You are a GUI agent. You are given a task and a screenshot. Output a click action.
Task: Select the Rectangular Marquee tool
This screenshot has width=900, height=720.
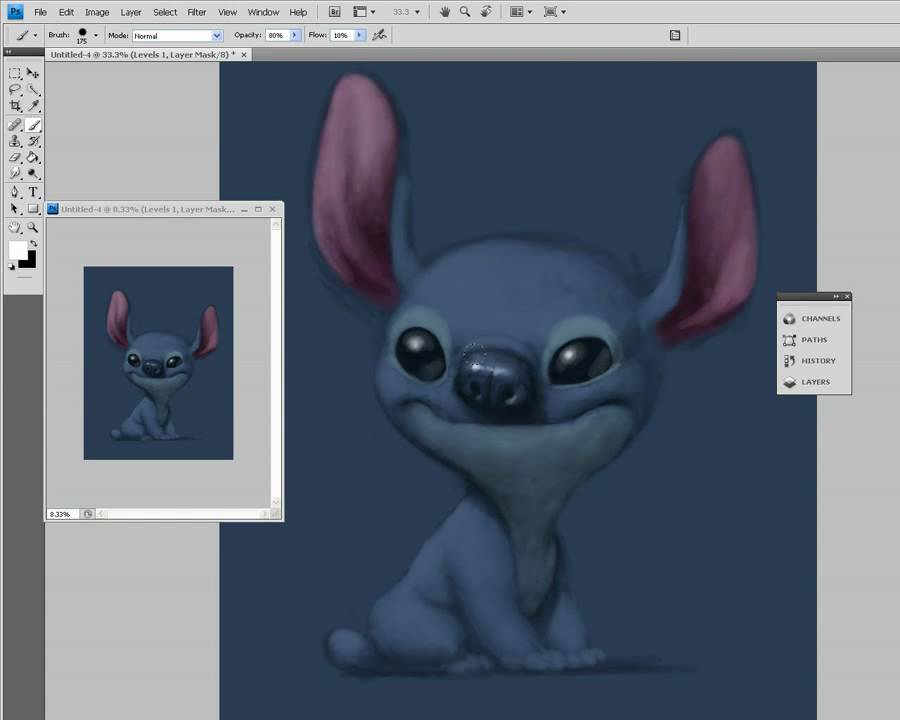click(15, 73)
